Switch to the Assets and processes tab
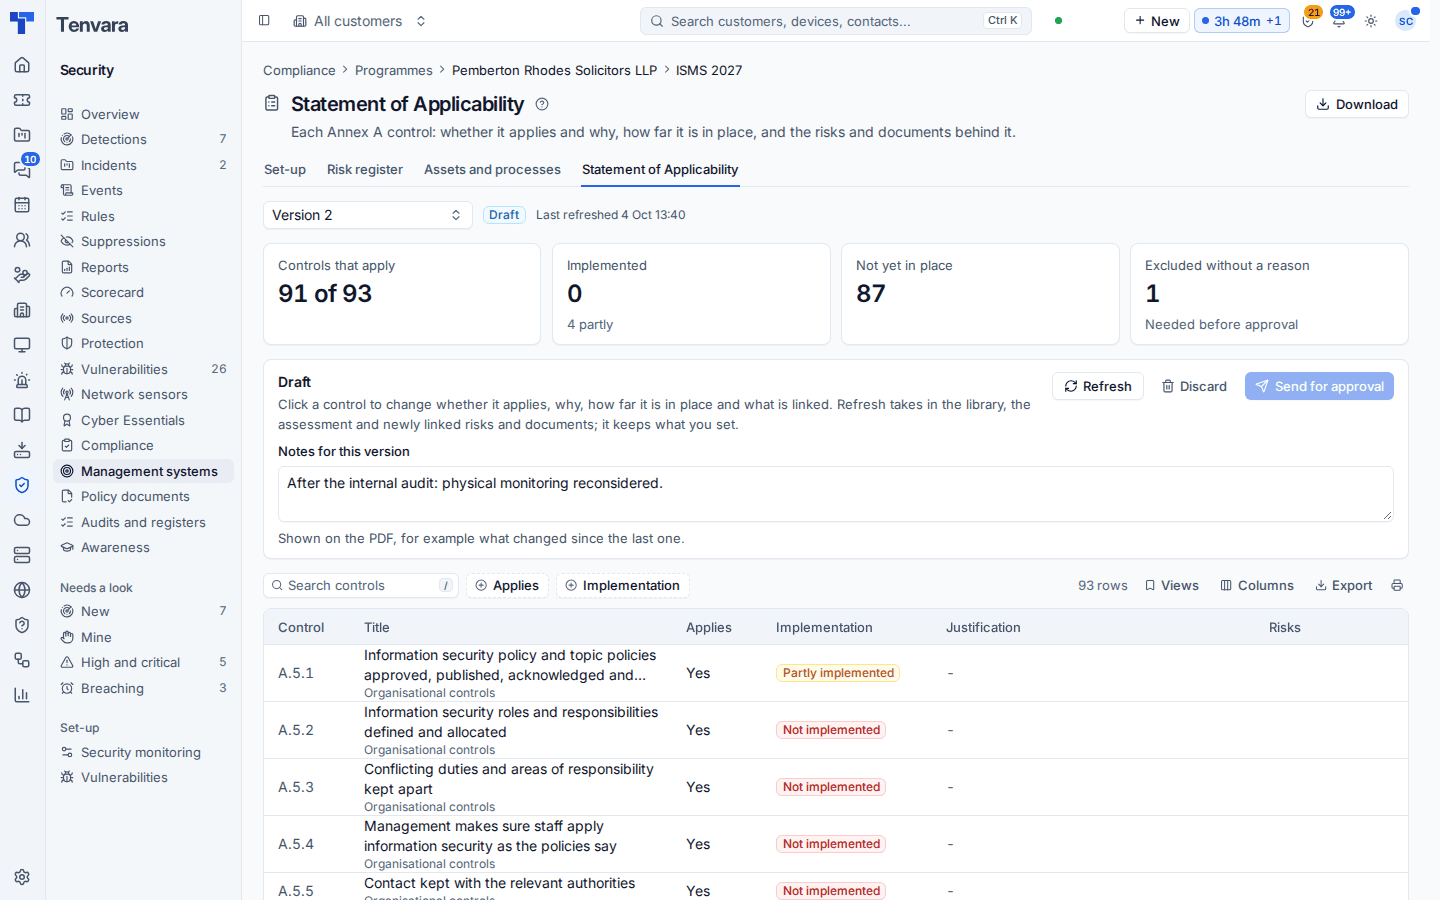The width and height of the screenshot is (1440, 900). pyautogui.click(x=492, y=170)
